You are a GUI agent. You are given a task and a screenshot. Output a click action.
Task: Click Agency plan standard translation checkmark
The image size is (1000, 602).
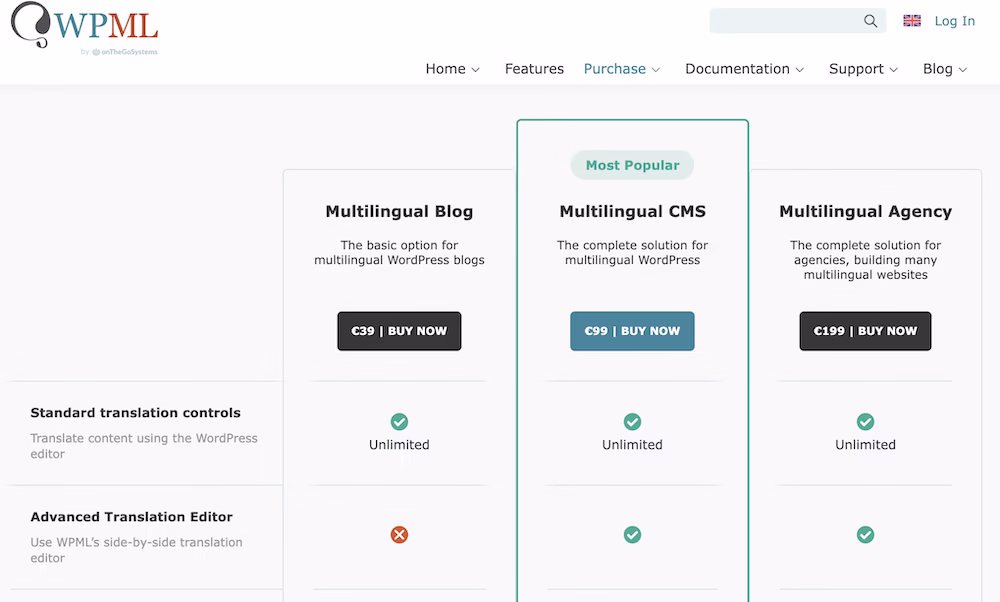tap(865, 422)
